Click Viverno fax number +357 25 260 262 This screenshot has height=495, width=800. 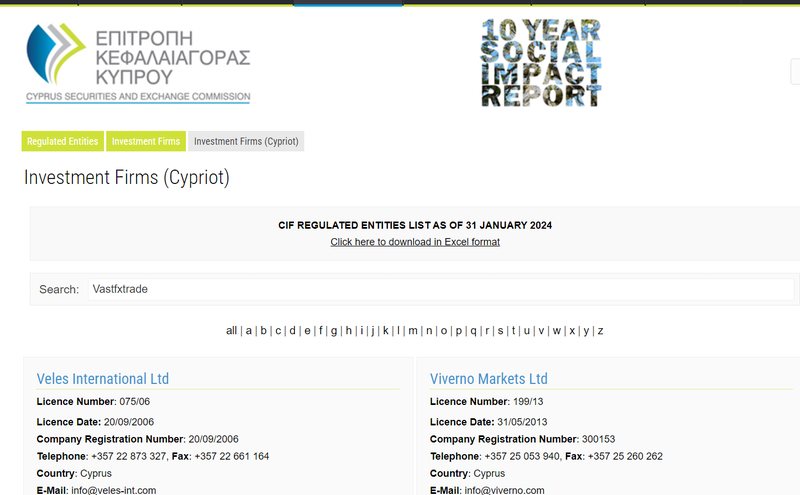tap(625, 456)
